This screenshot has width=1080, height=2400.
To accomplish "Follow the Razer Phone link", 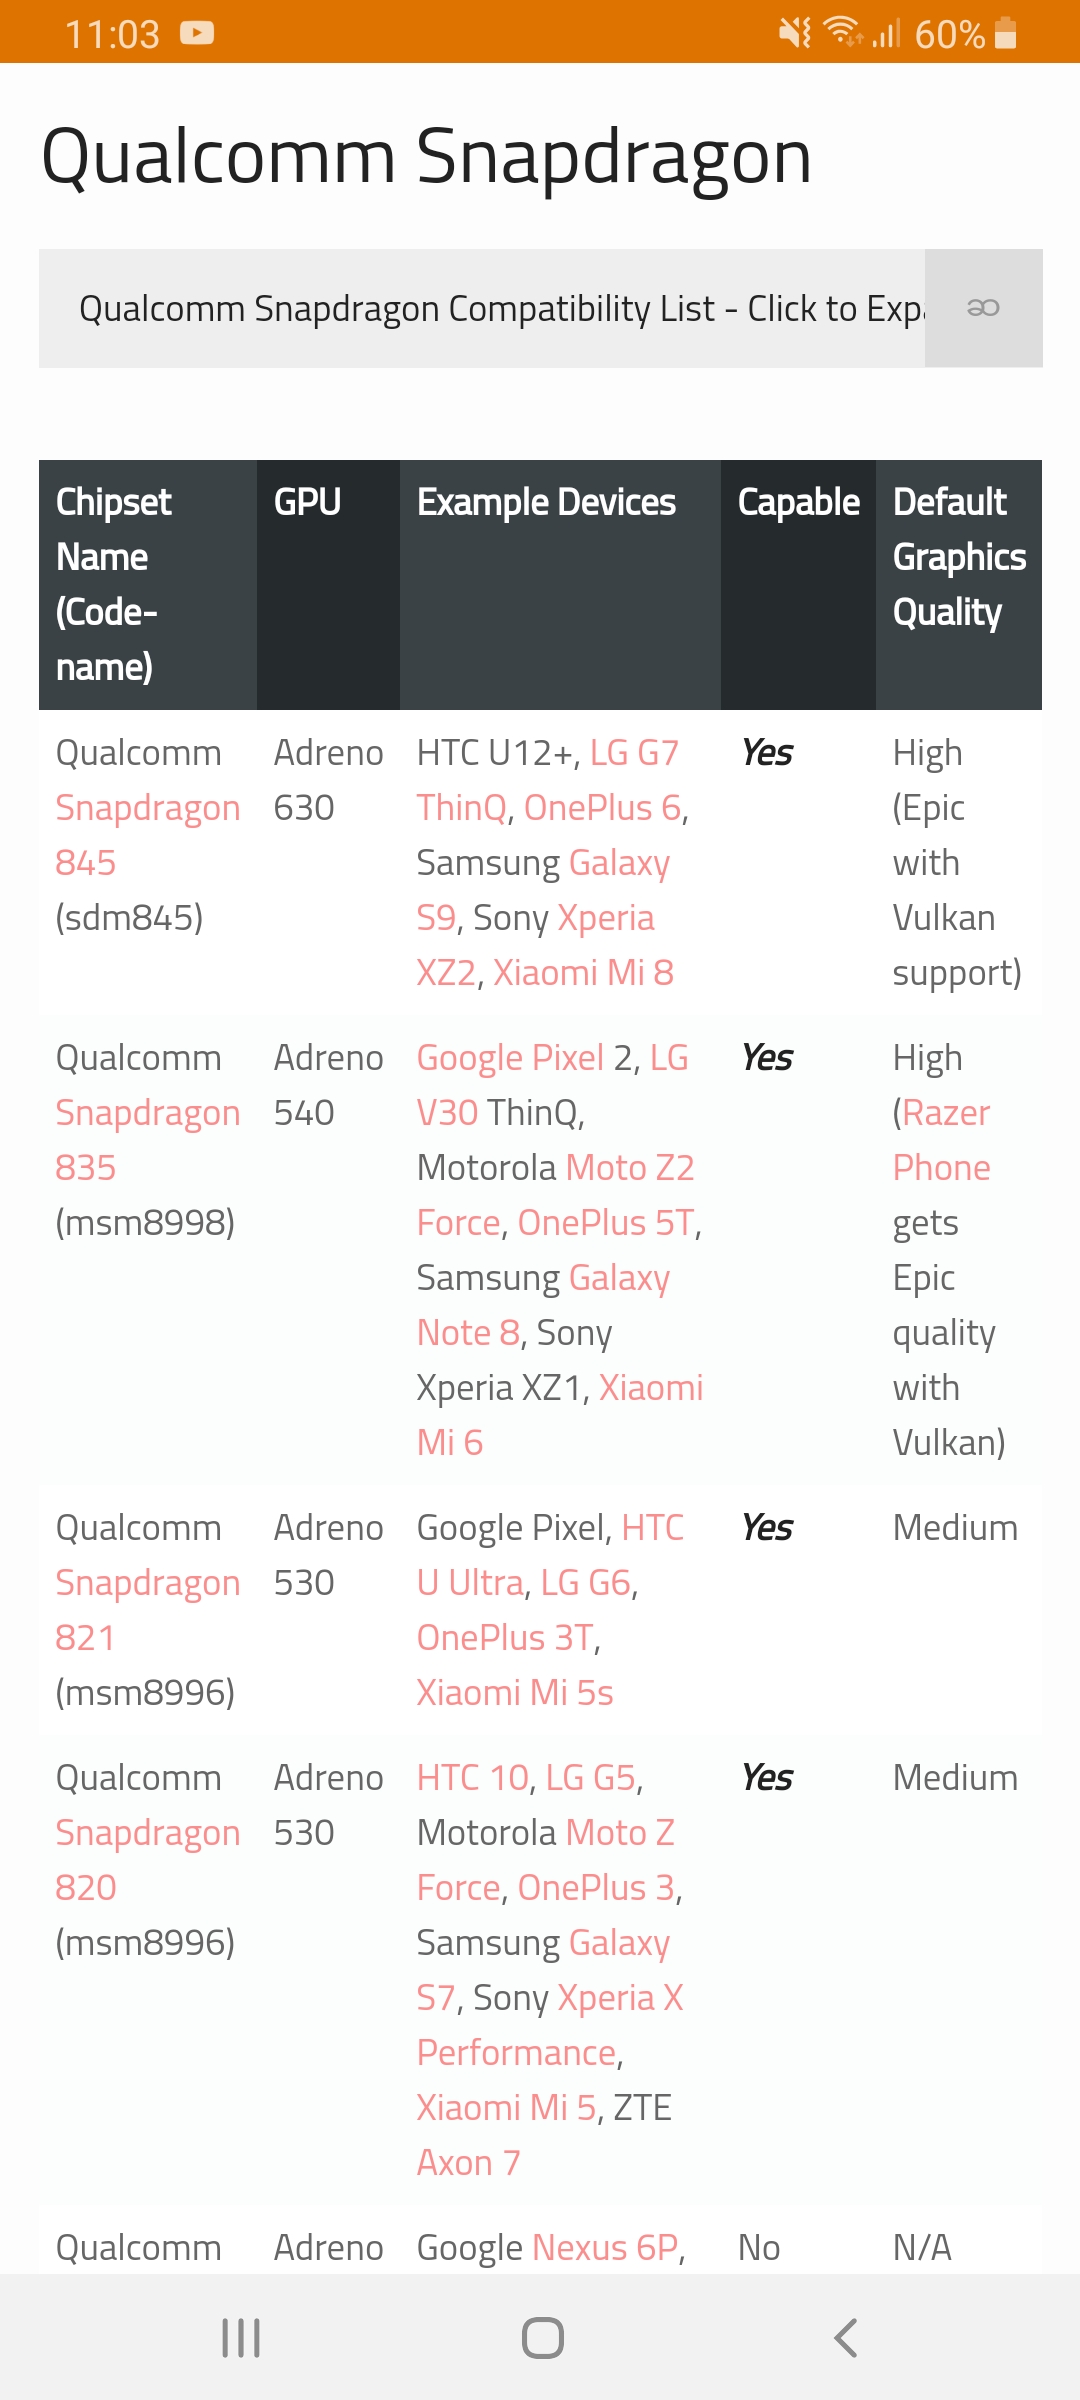I will pyautogui.click(x=942, y=1140).
